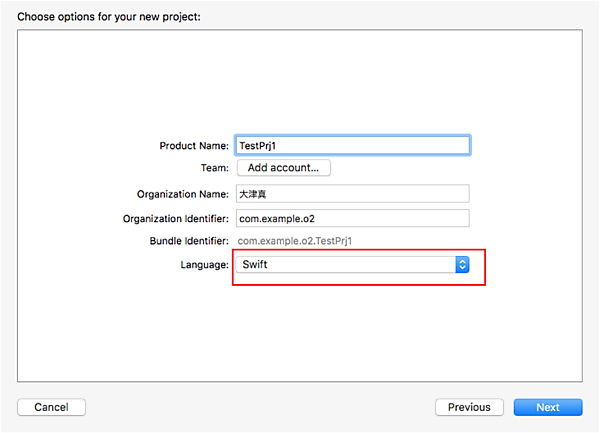Click the Team label

214,169
